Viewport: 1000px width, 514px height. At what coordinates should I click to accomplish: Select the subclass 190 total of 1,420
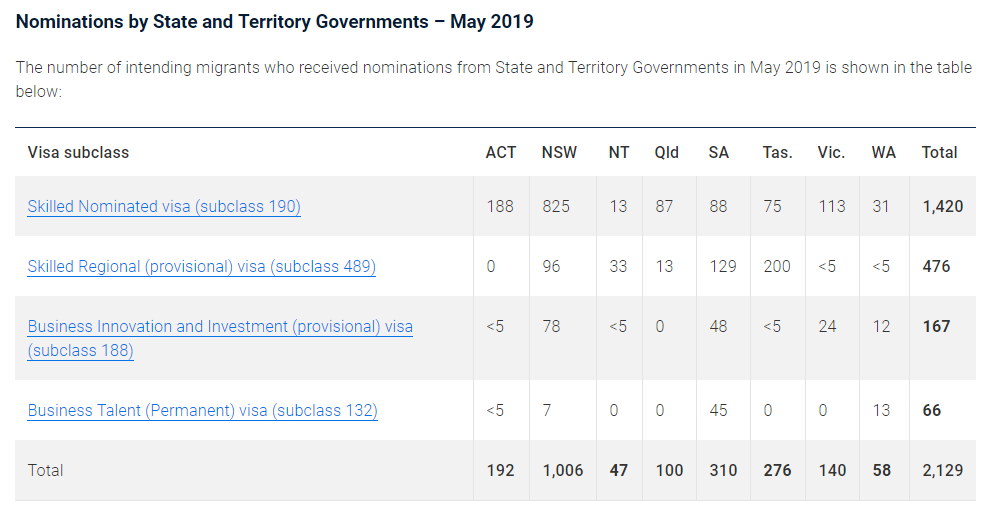point(942,207)
